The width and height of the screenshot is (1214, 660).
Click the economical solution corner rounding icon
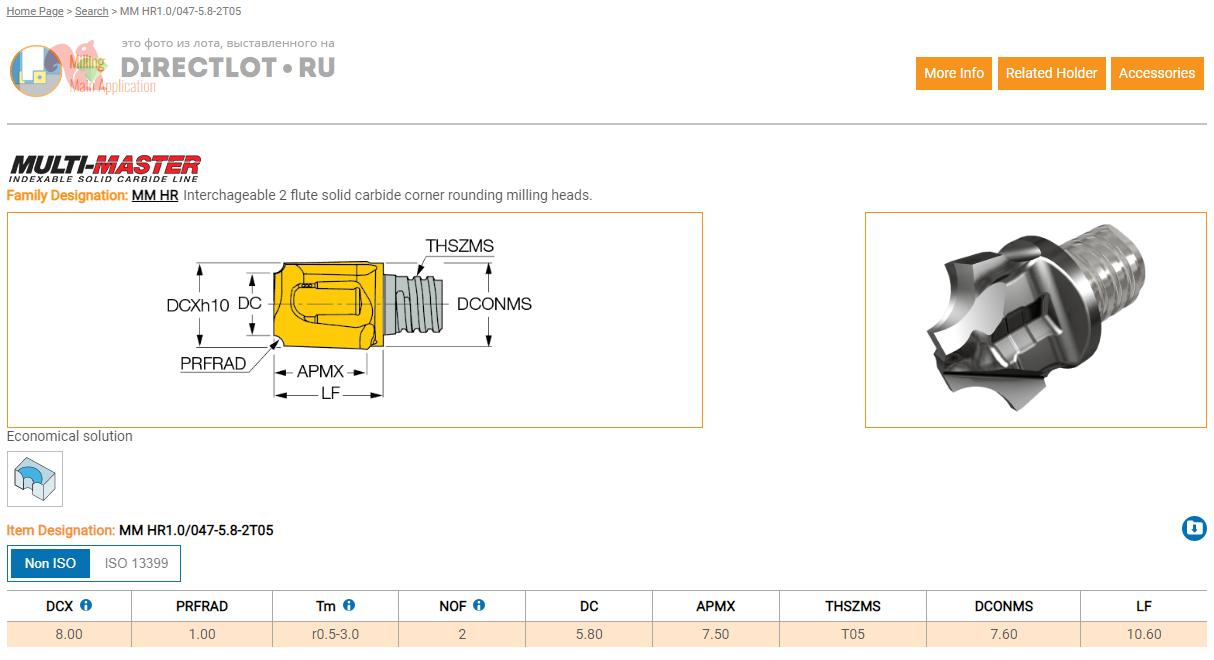[35, 479]
